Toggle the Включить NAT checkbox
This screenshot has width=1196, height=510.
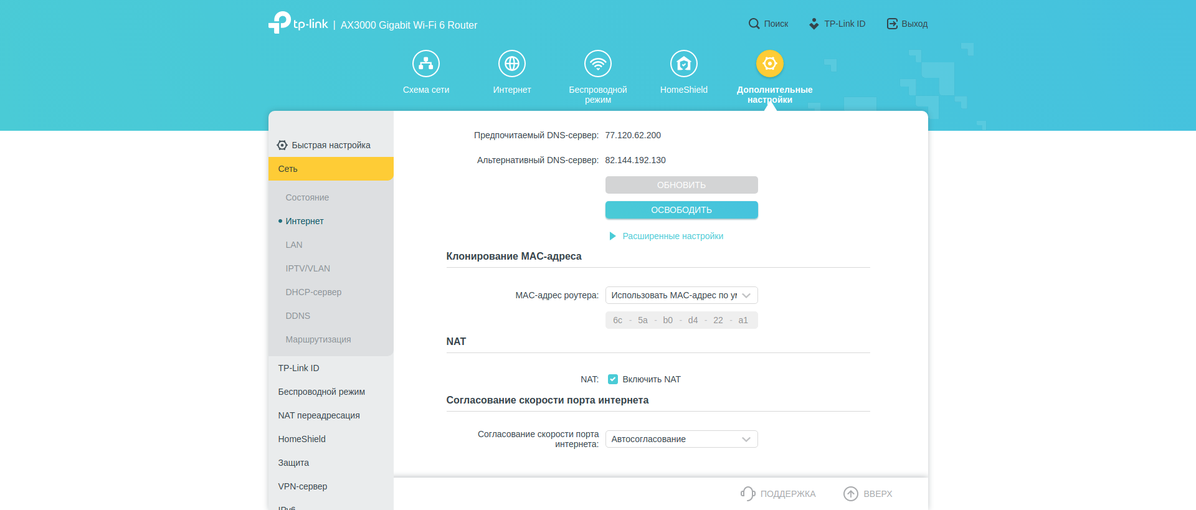tap(612, 379)
